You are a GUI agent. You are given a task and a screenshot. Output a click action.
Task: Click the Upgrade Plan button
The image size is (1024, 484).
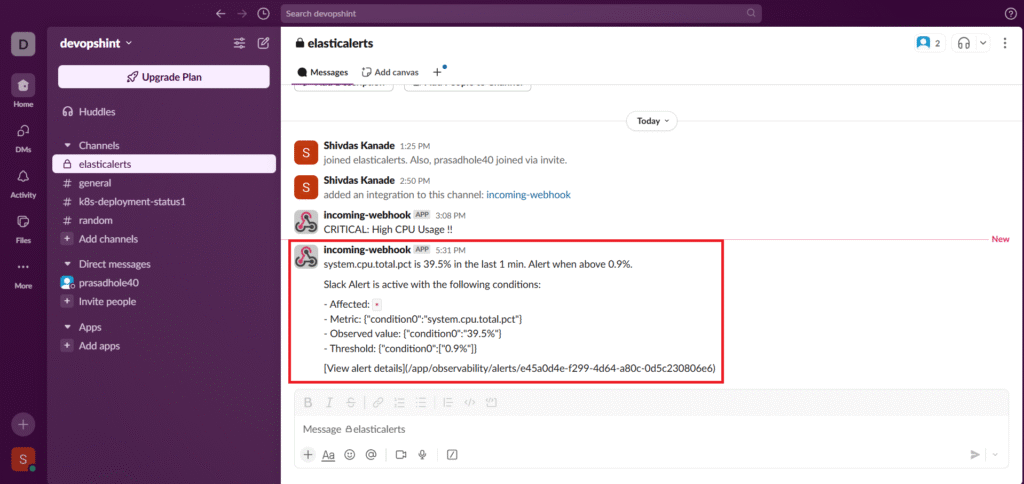(x=164, y=76)
